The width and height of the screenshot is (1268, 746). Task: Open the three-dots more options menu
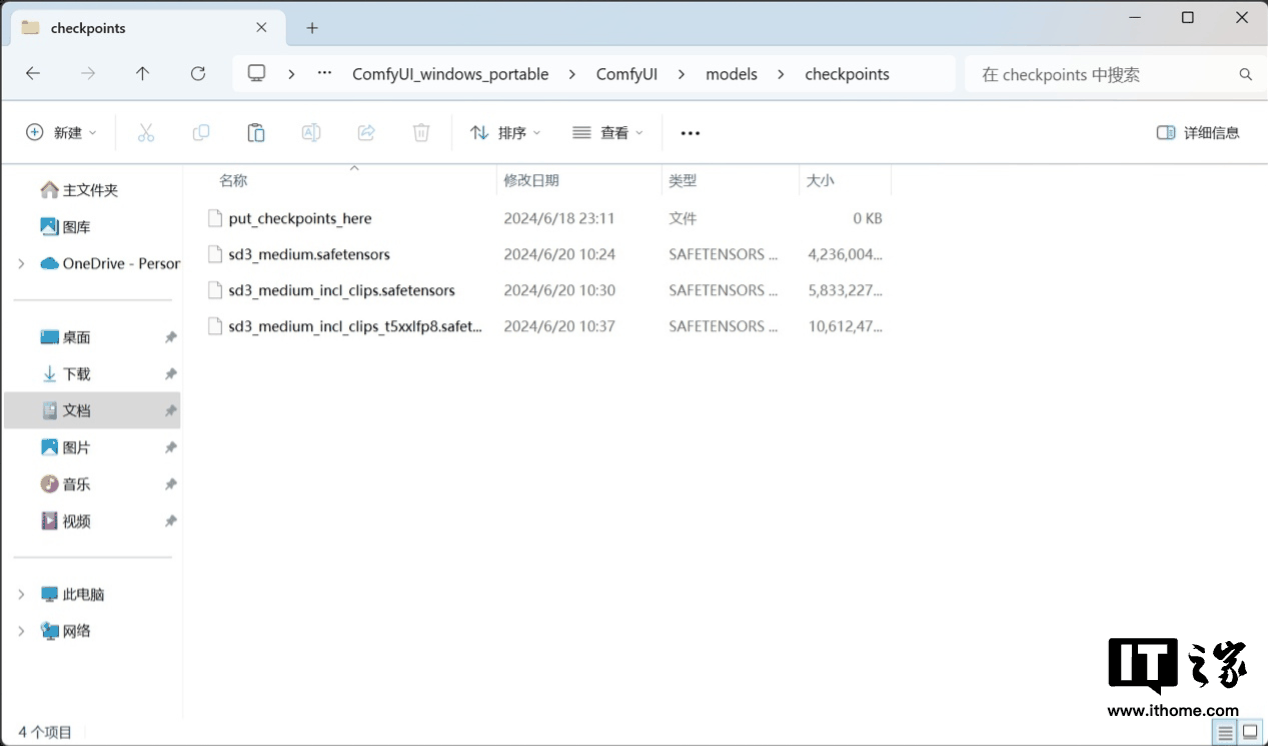(x=690, y=132)
